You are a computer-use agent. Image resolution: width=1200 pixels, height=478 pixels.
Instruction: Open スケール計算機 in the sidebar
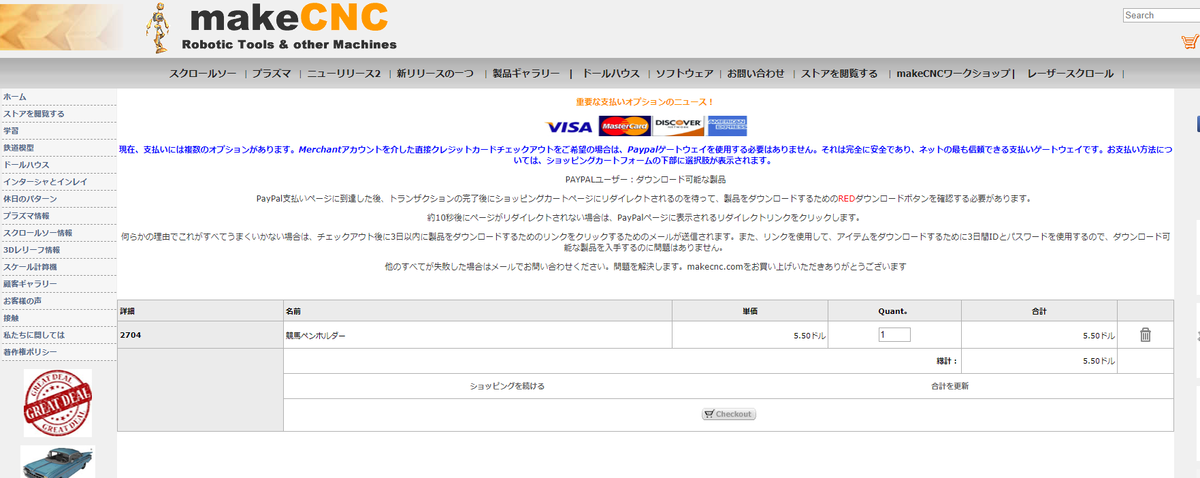tap(30, 267)
